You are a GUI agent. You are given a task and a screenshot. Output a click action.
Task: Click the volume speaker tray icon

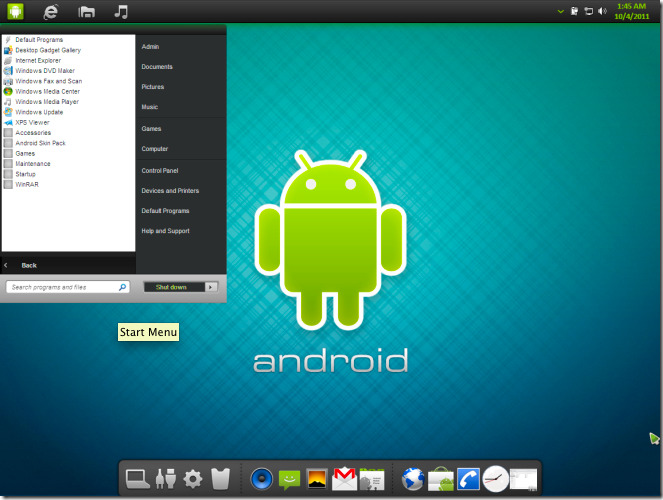point(602,11)
